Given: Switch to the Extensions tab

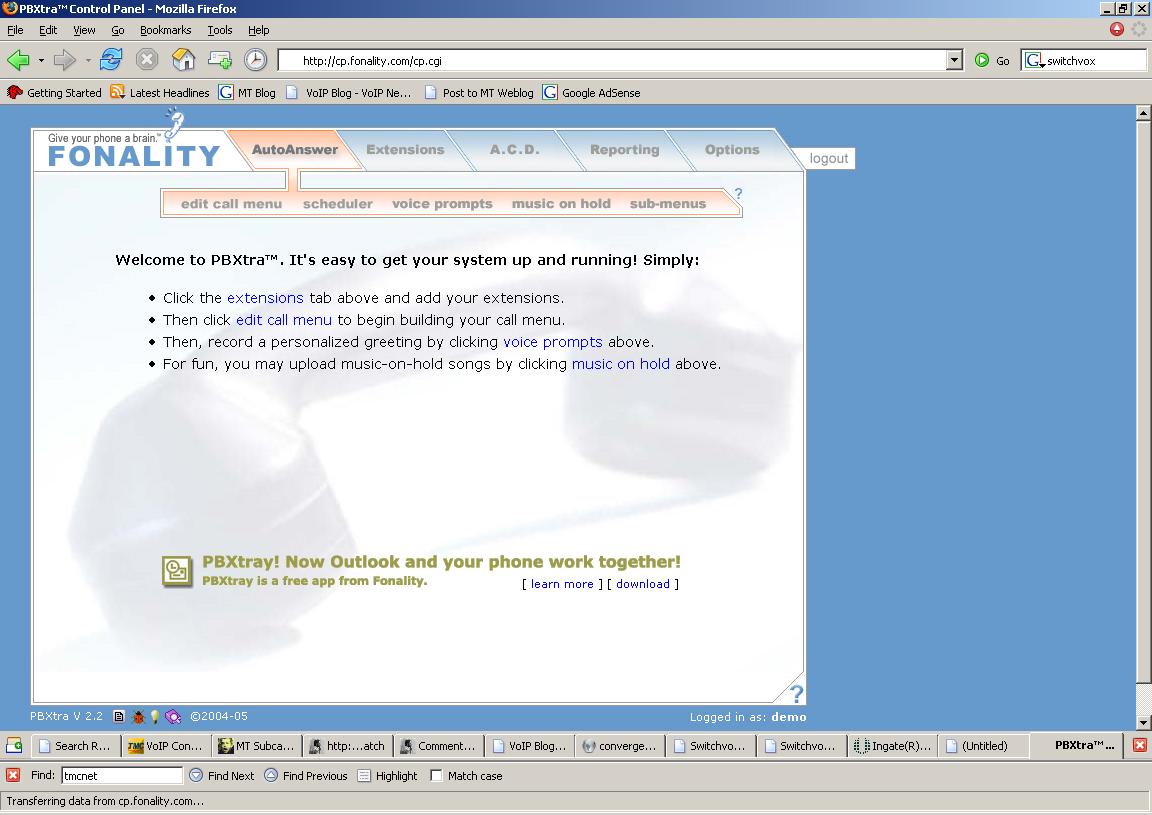Looking at the screenshot, I should point(405,150).
